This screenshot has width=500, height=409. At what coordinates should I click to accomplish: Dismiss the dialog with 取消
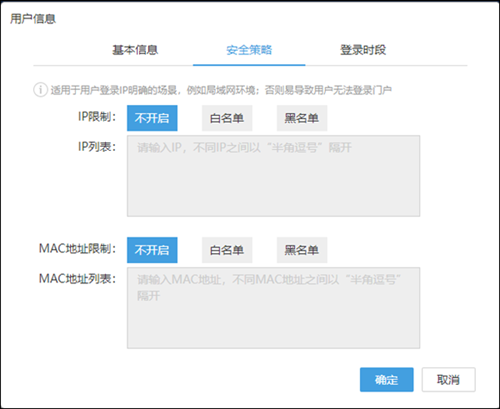[x=449, y=380]
